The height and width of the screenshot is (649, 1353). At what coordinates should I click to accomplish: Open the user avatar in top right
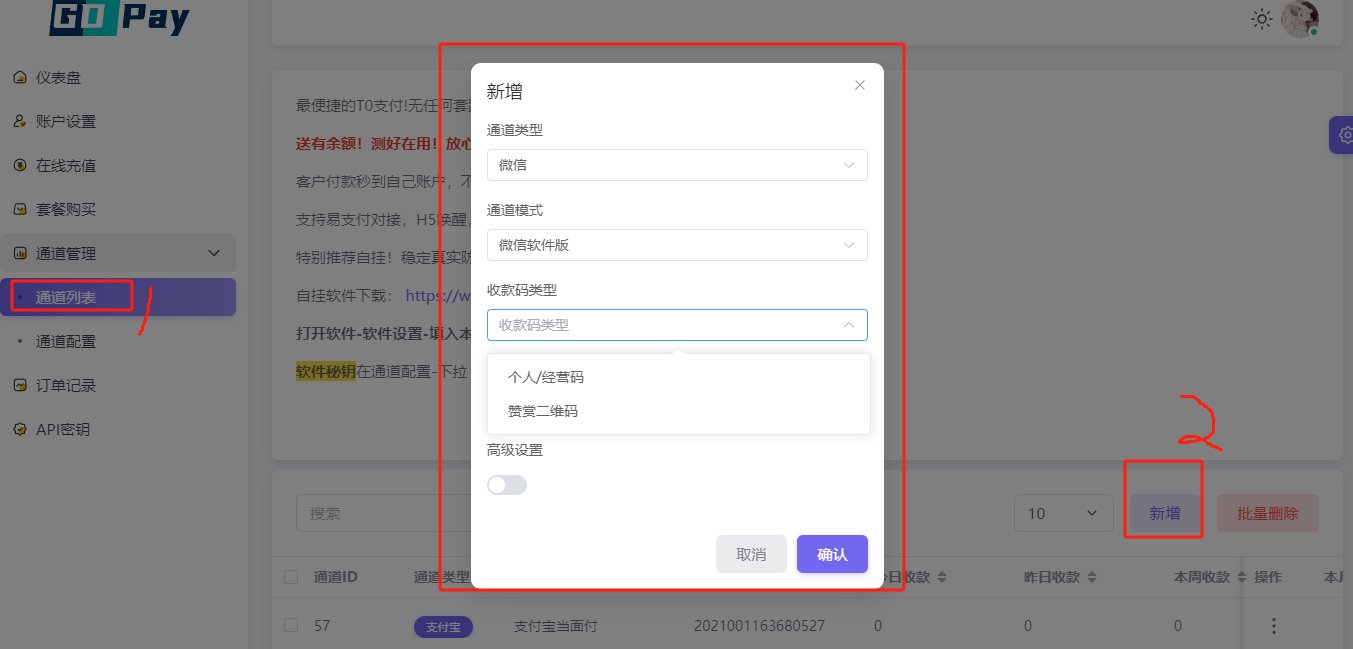[1299, 19]
